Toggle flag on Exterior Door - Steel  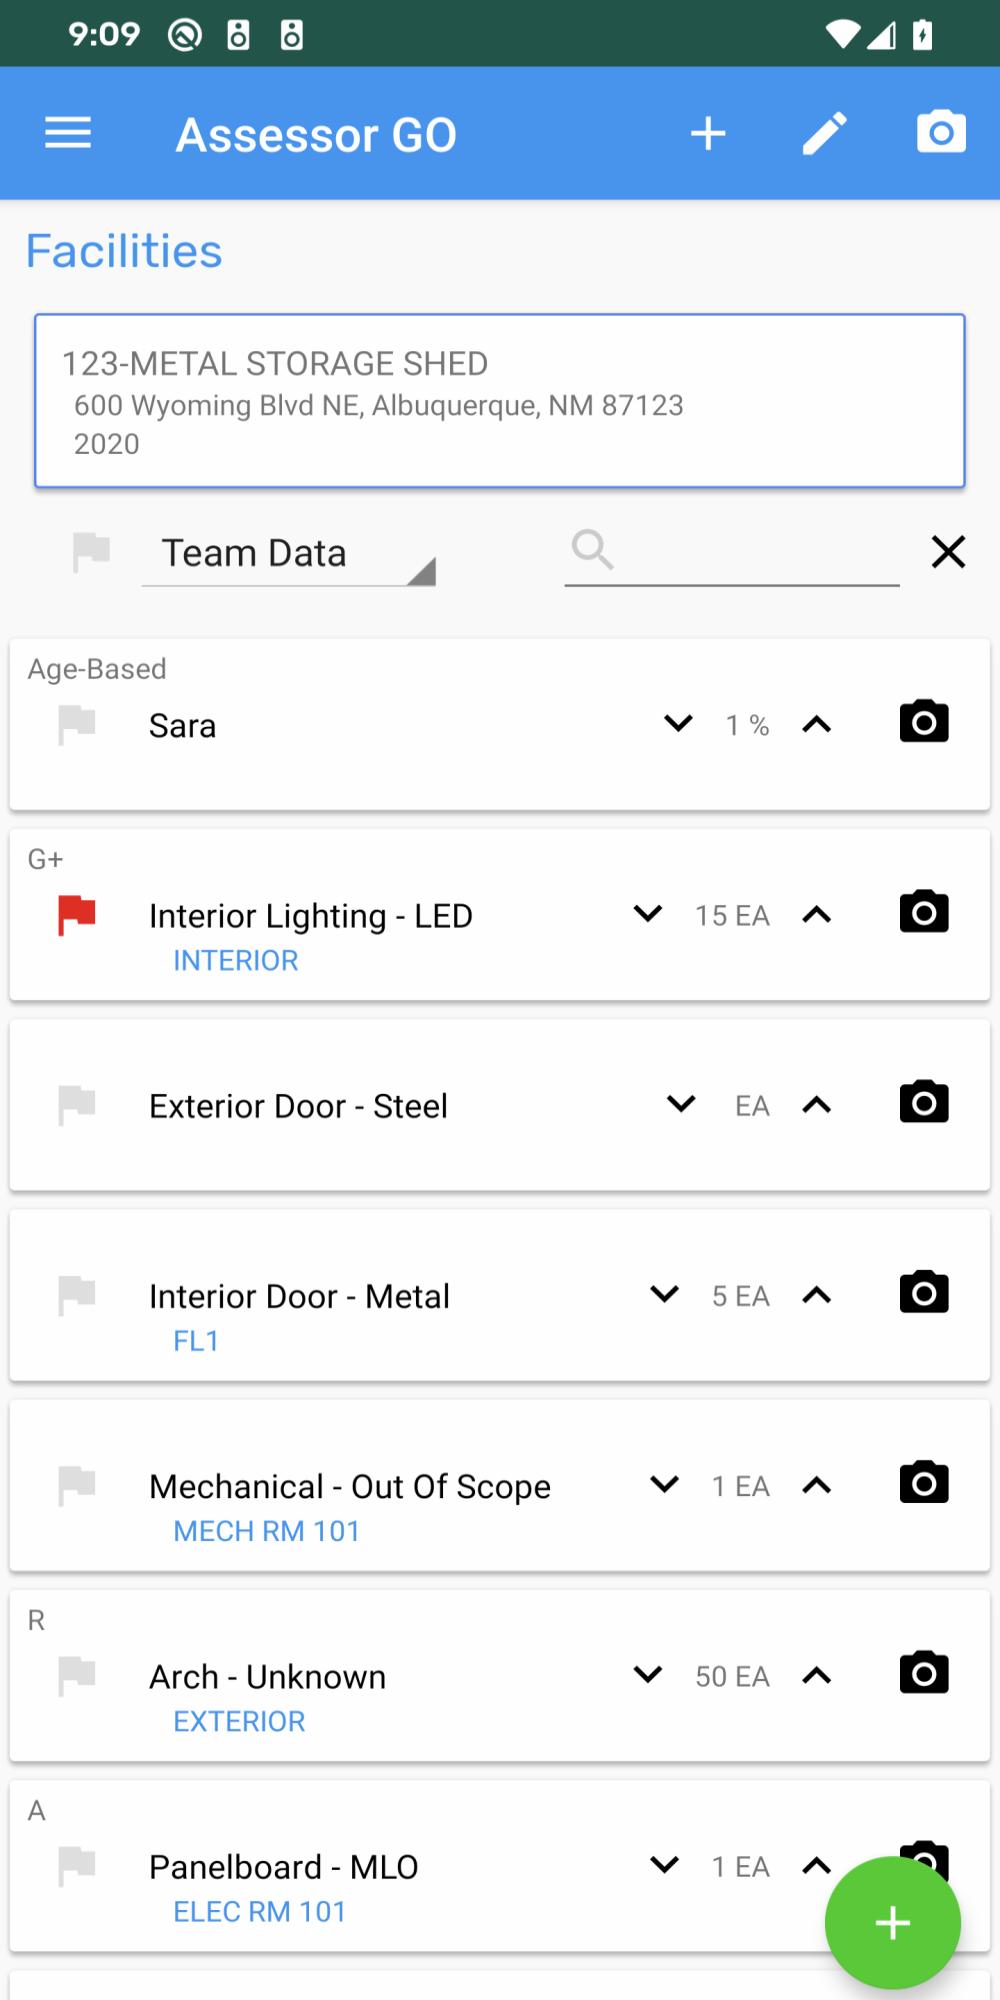coord(77,1105)
